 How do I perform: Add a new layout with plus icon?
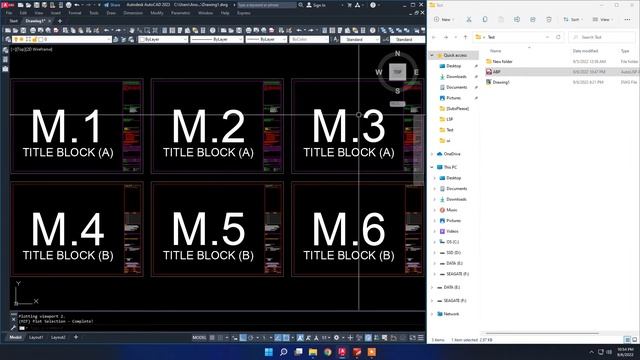point(76,337)
